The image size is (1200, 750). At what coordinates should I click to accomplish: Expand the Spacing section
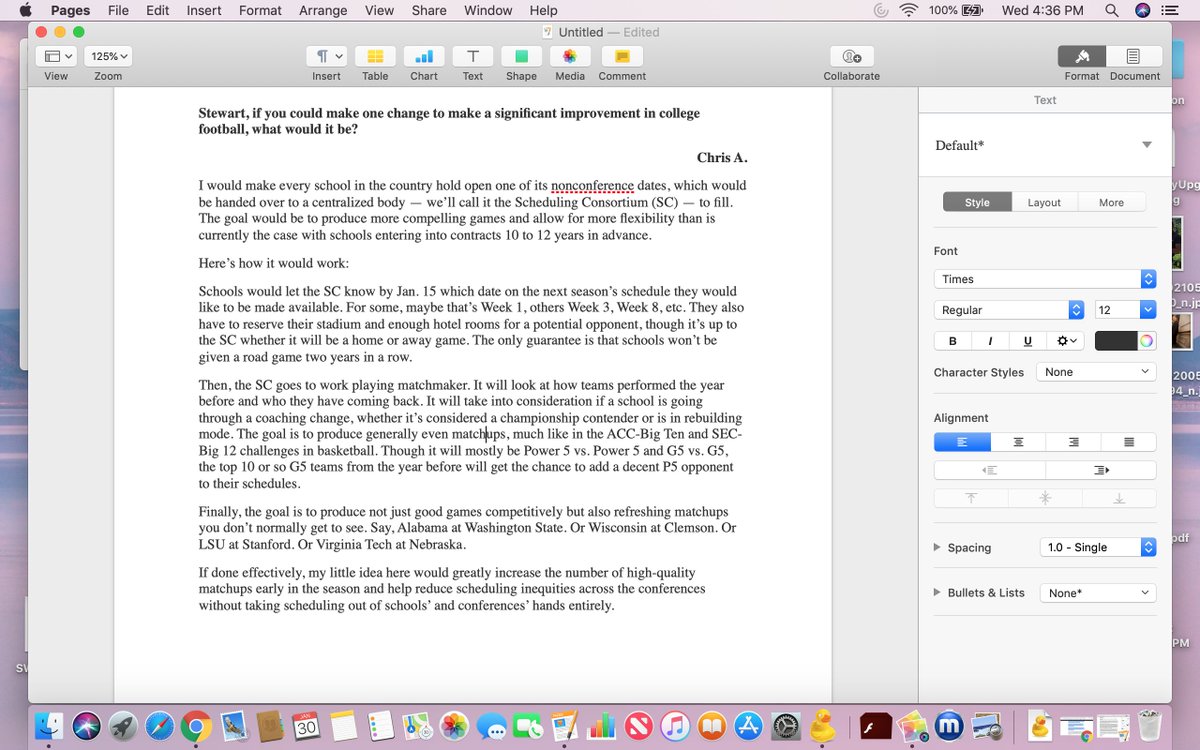pyautogui.click(x=937, y=547)
